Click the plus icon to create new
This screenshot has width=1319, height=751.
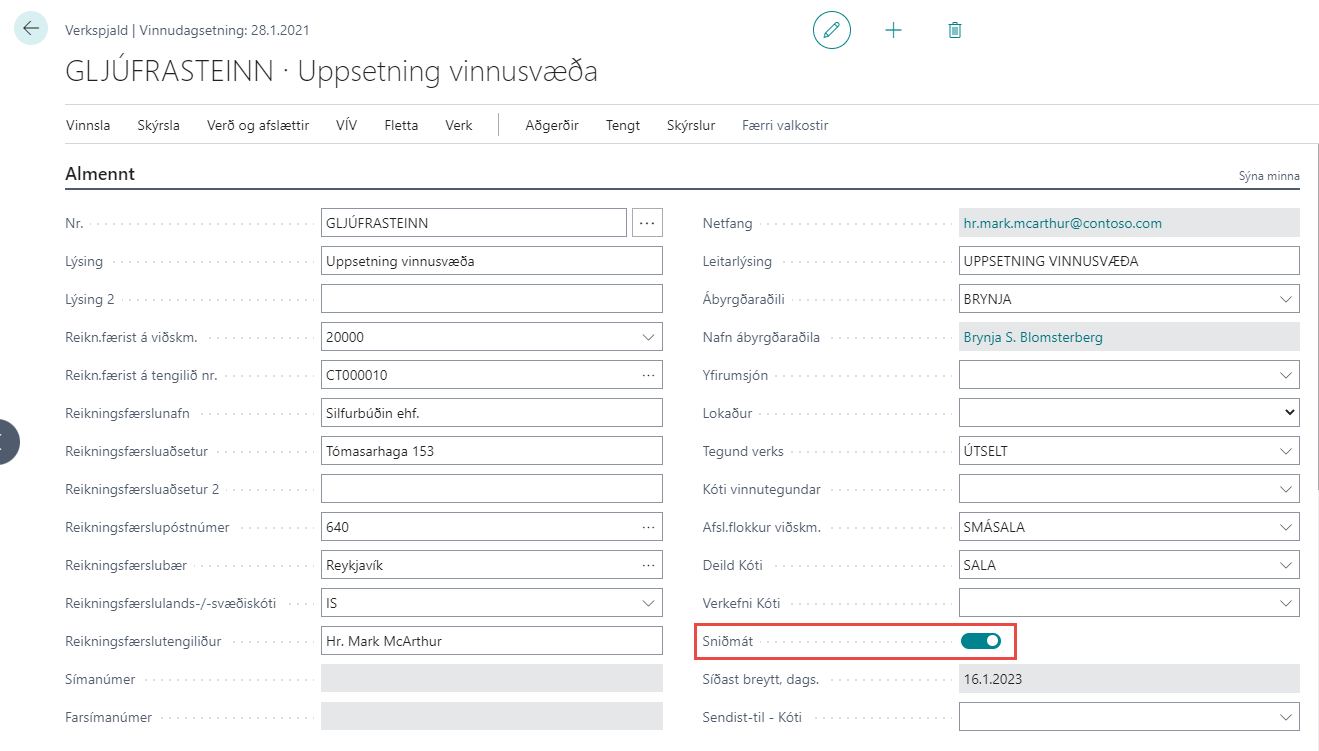pos(893,30)
